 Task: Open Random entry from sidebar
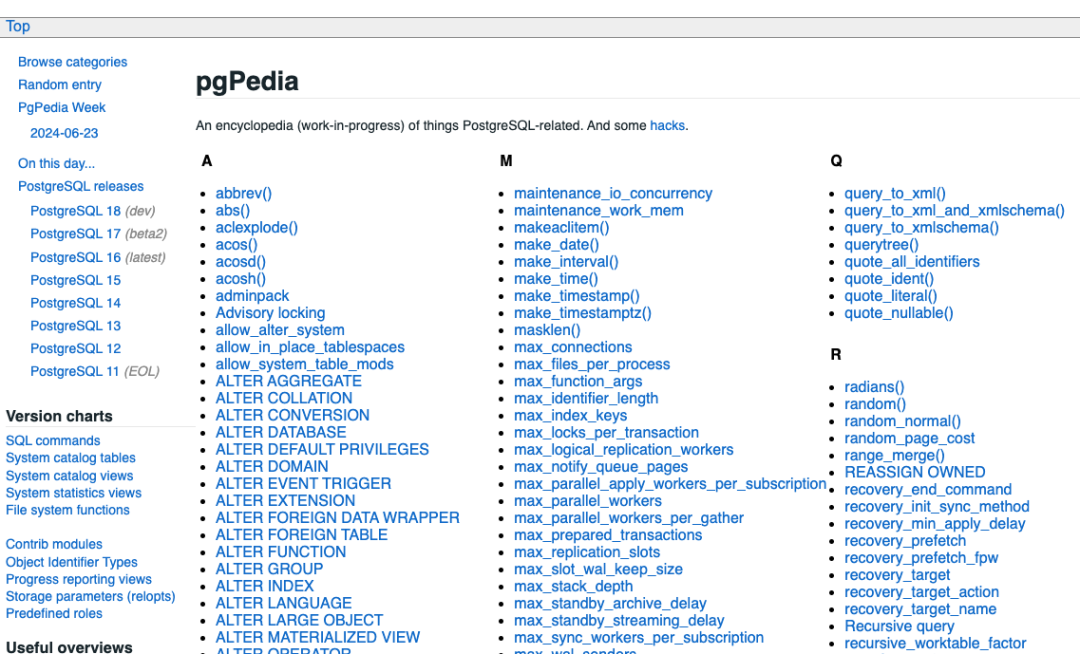tap(60, 85)
